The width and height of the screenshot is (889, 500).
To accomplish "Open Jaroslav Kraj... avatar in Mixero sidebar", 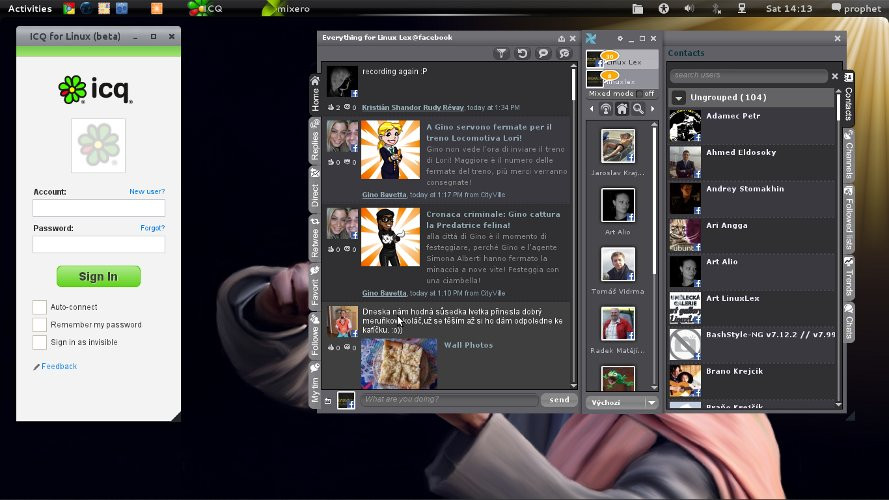I will 618,146.
